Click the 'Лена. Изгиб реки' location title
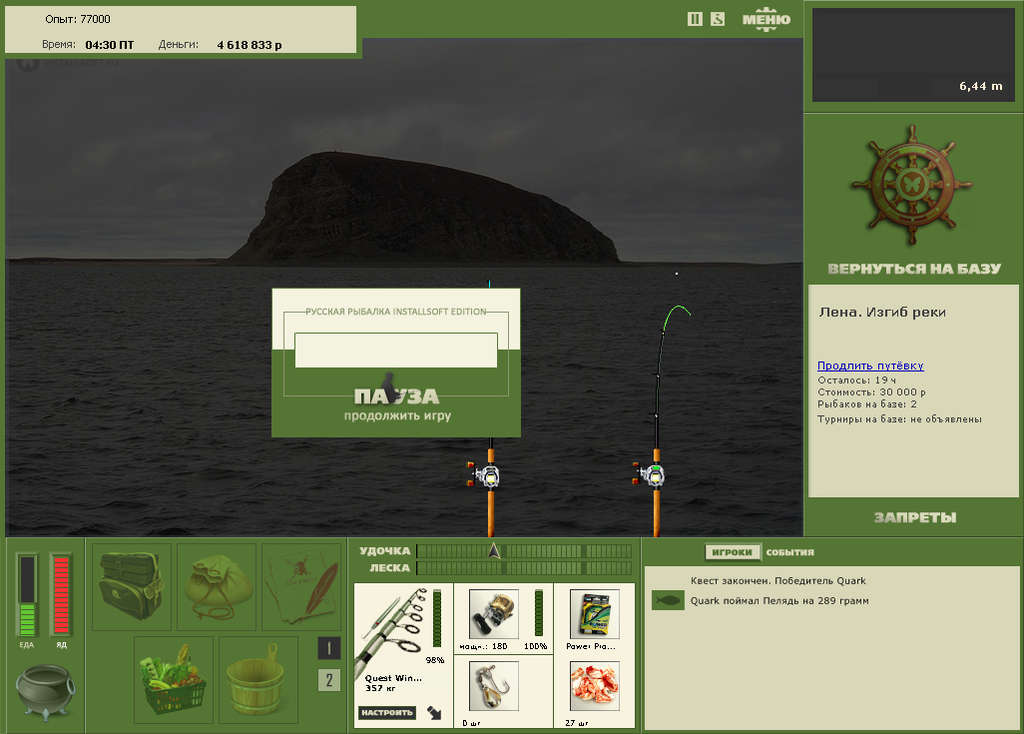The image size is (1024, 734). pyautogui.click(x=882, y=312)
